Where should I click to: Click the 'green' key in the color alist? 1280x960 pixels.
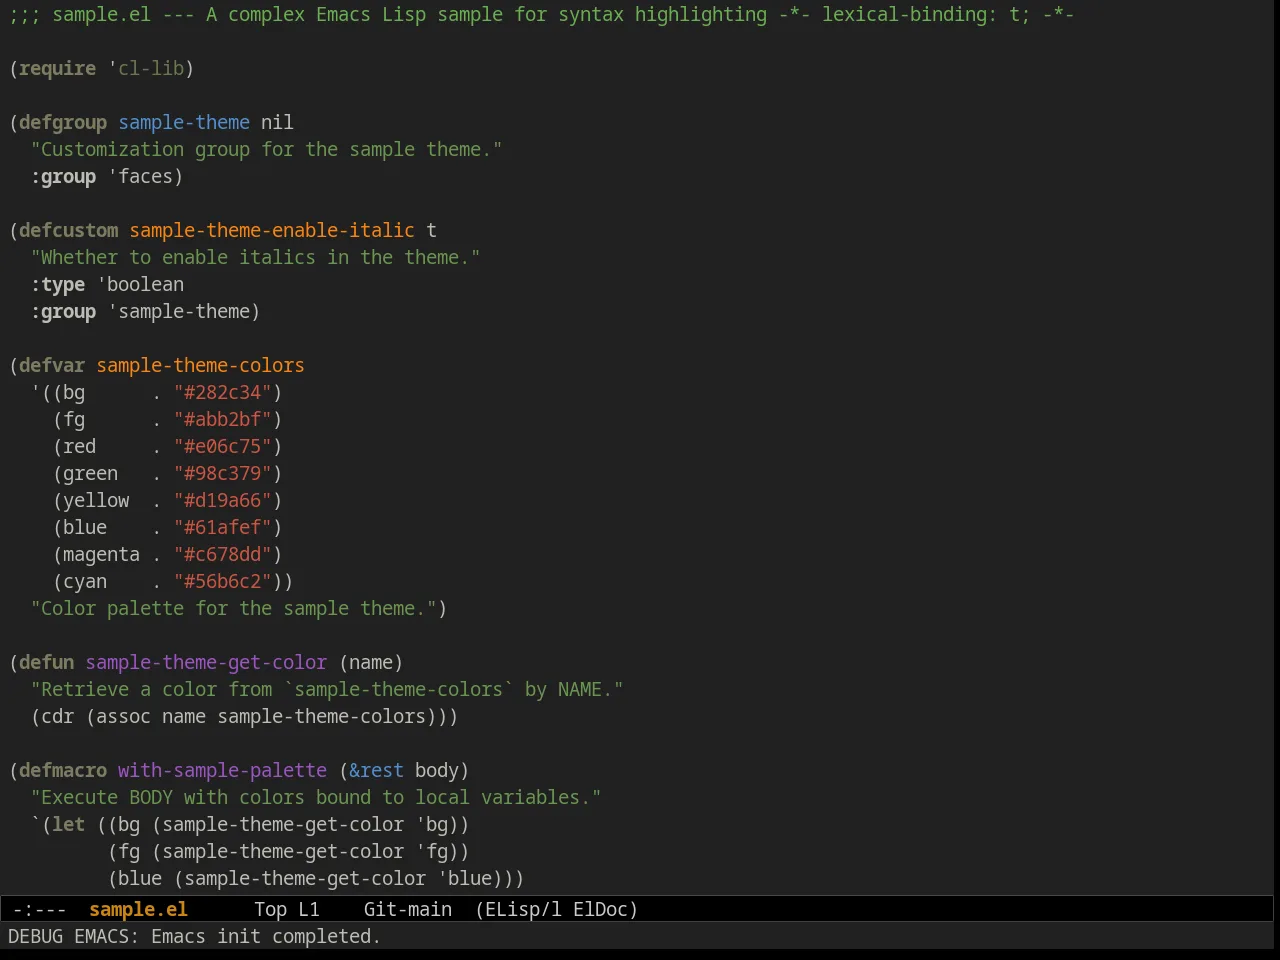(90, 473)
